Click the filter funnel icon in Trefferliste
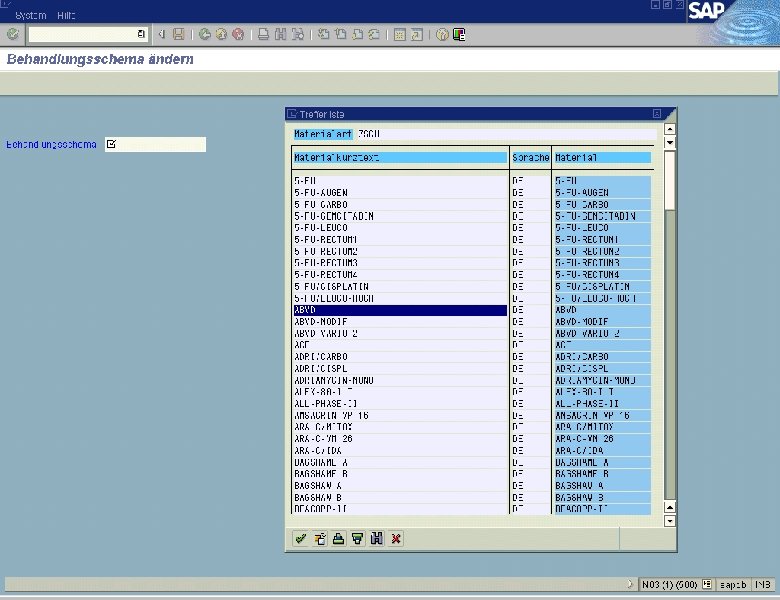Image resolution: width=780 pixels, height=600 pixels. (358, 538)
